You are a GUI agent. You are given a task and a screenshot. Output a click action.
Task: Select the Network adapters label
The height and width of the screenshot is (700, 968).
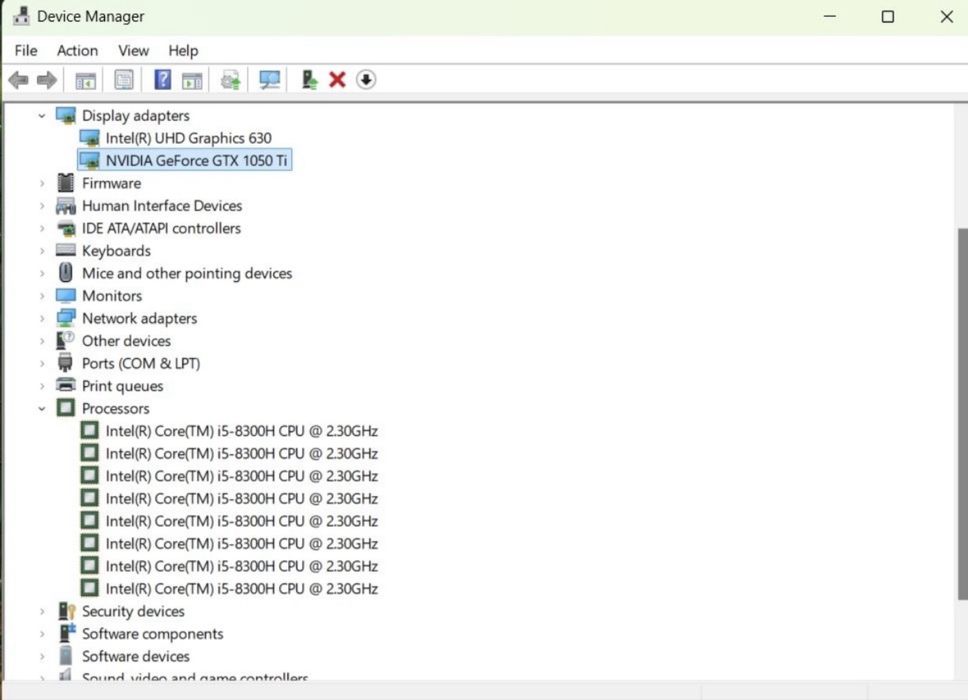coord(140,319)
